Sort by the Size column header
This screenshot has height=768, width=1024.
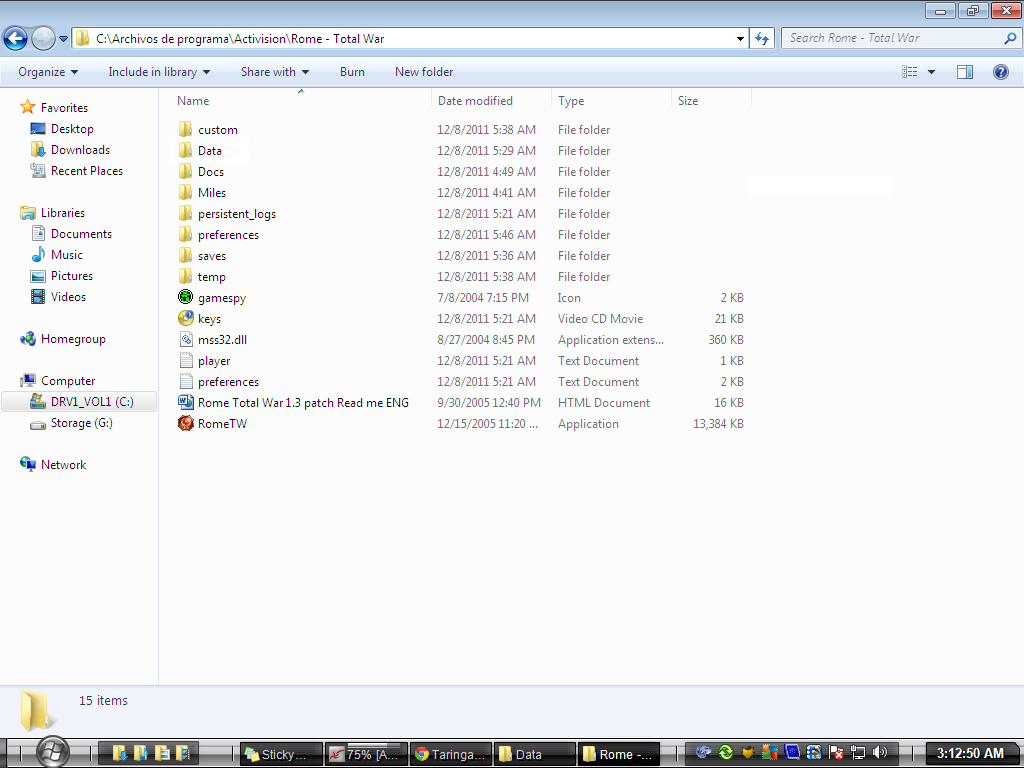coord(688,101)
